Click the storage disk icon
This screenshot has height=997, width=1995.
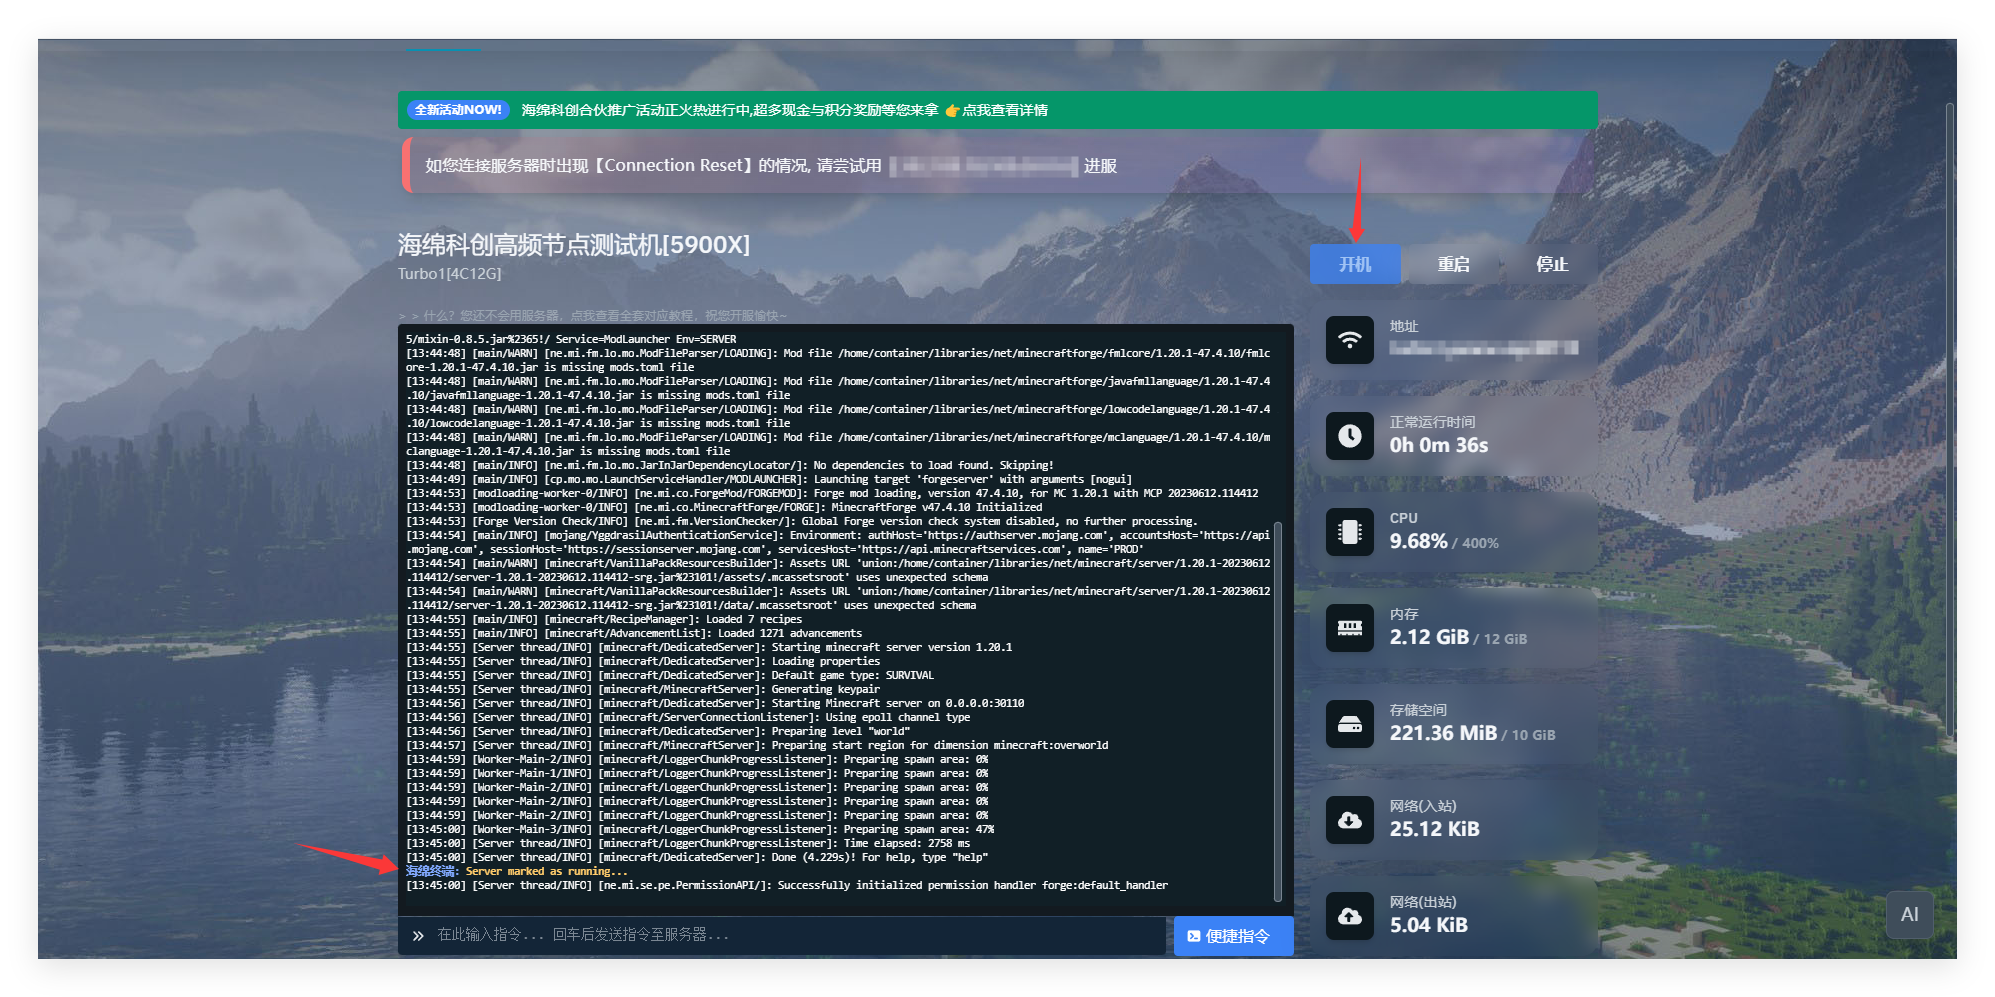pos(1349,724)
